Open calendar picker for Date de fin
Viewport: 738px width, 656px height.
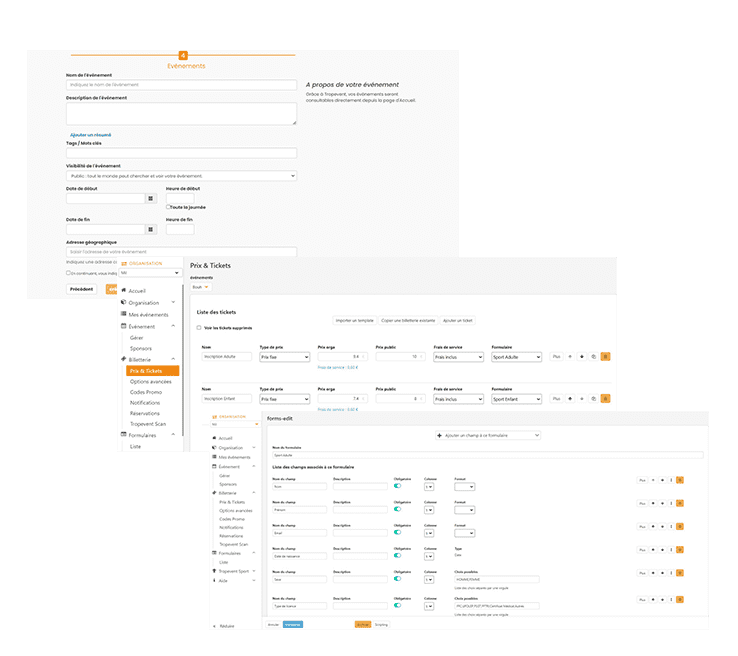(151, 230)
